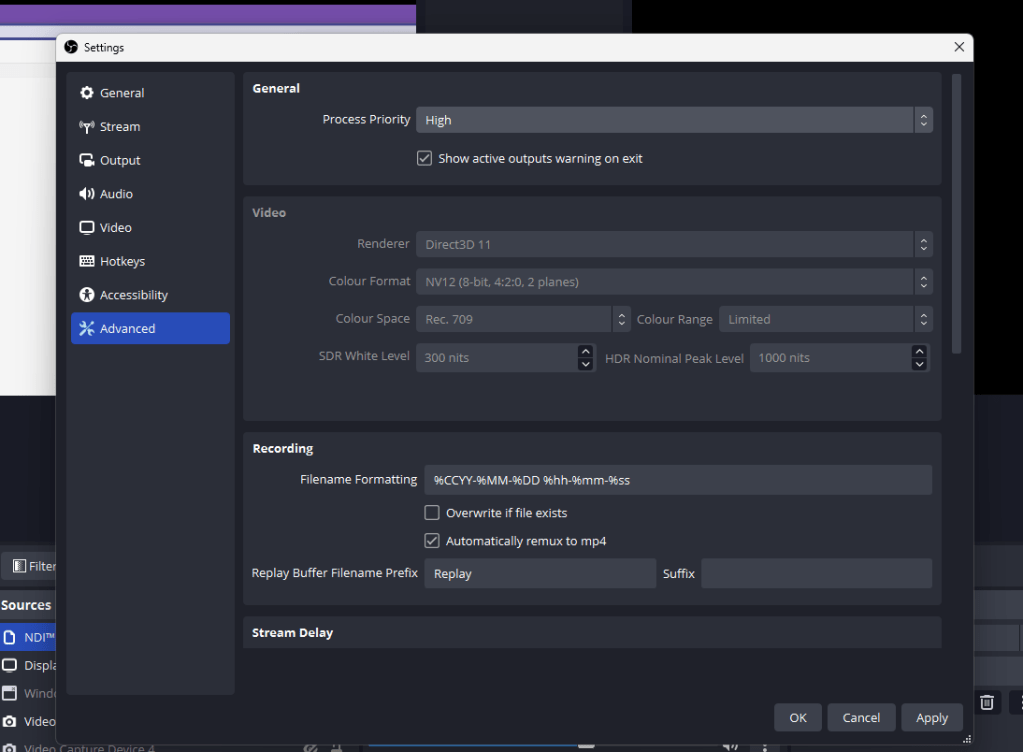Open the General settings section
The width and height of the screenshot is (1023, 752).
pos(150,93)
